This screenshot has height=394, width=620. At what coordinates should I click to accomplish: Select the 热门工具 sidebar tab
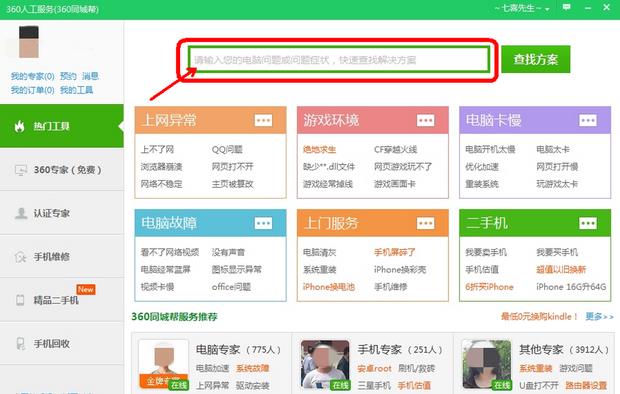pyautogui.click(x=62, y=126)
